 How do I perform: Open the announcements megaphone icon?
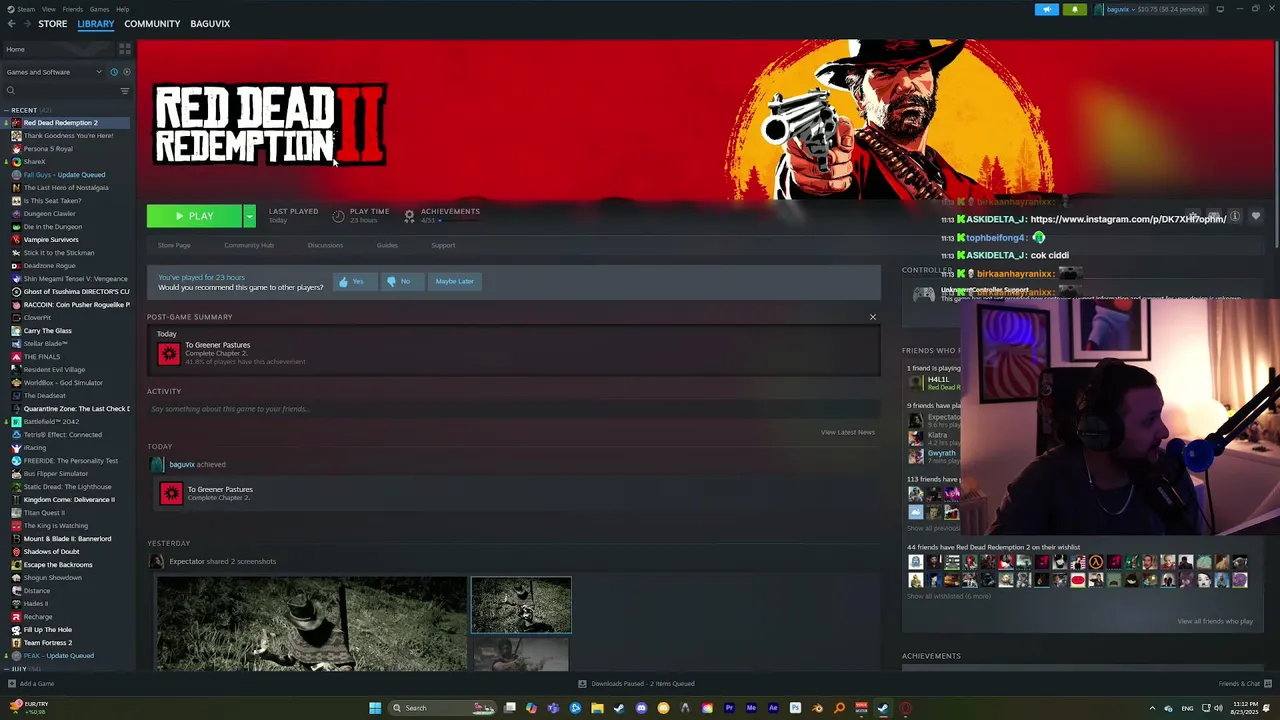coord(1046,9)
